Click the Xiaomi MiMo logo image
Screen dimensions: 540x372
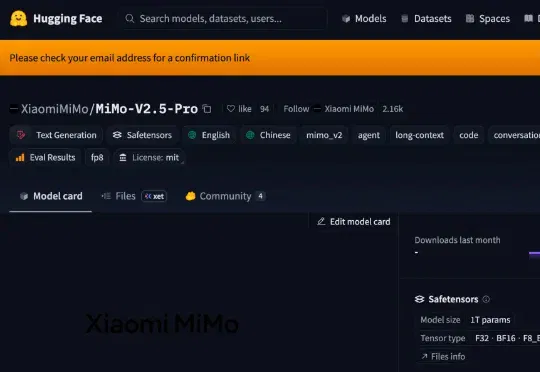(162, 323)
